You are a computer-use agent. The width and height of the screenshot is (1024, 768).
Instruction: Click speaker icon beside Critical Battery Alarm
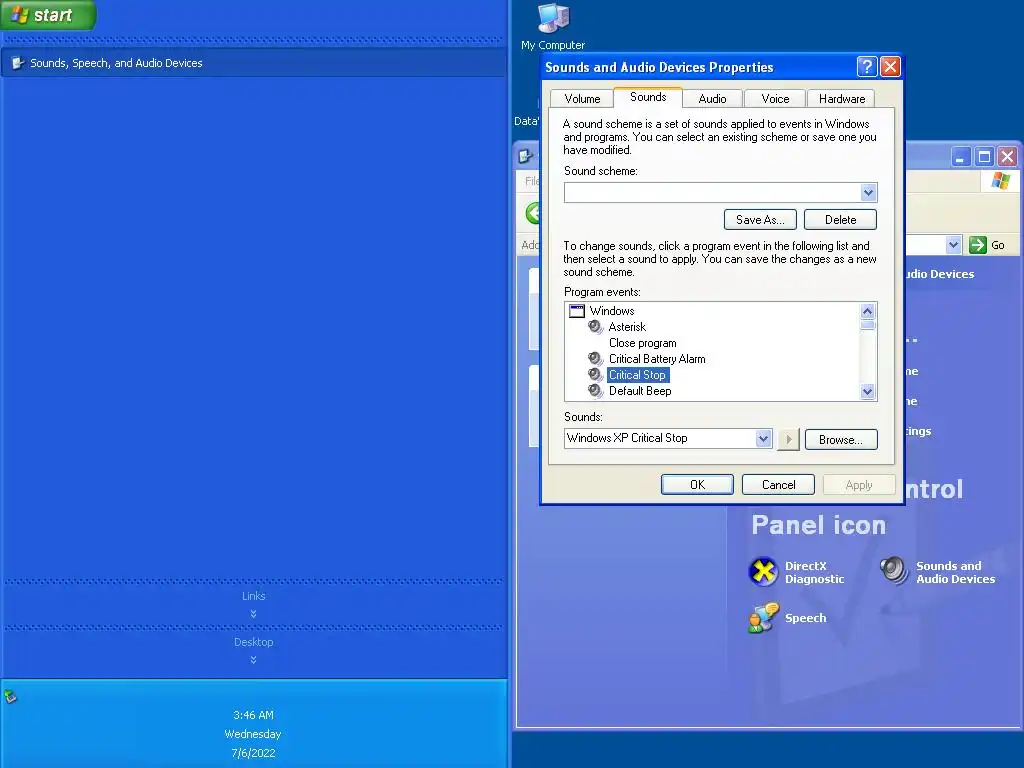pyautogui.click(x=595, y=359)
